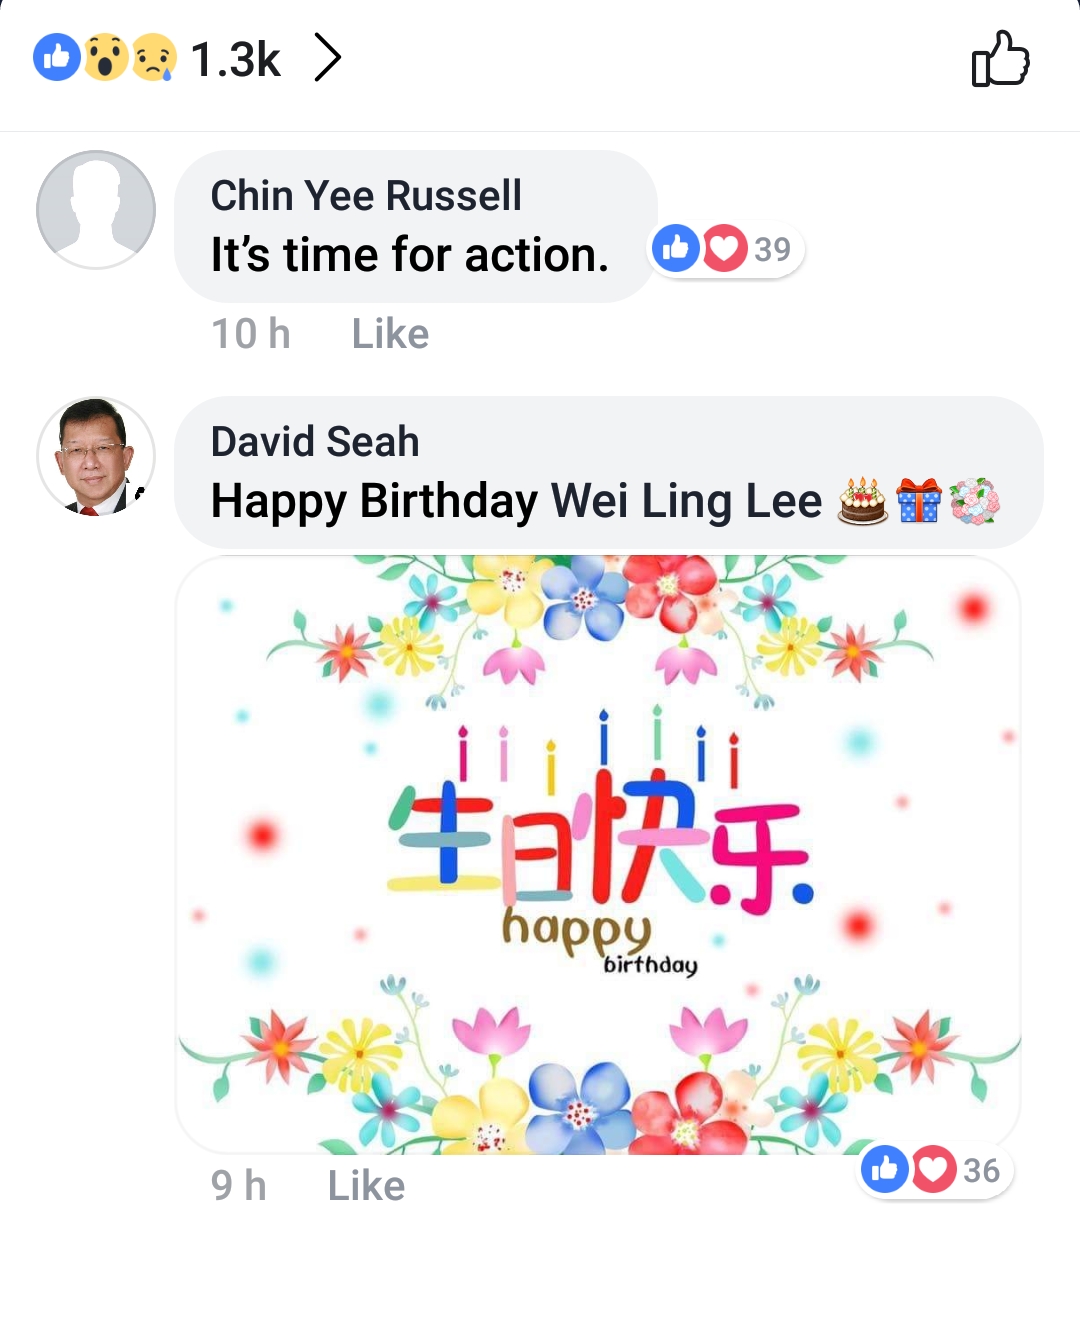Image resolution: width=1080 pixels, height=1330 pixels.
Task: View the 36 reactions on David's comment
Action: tap(936, 1169)
